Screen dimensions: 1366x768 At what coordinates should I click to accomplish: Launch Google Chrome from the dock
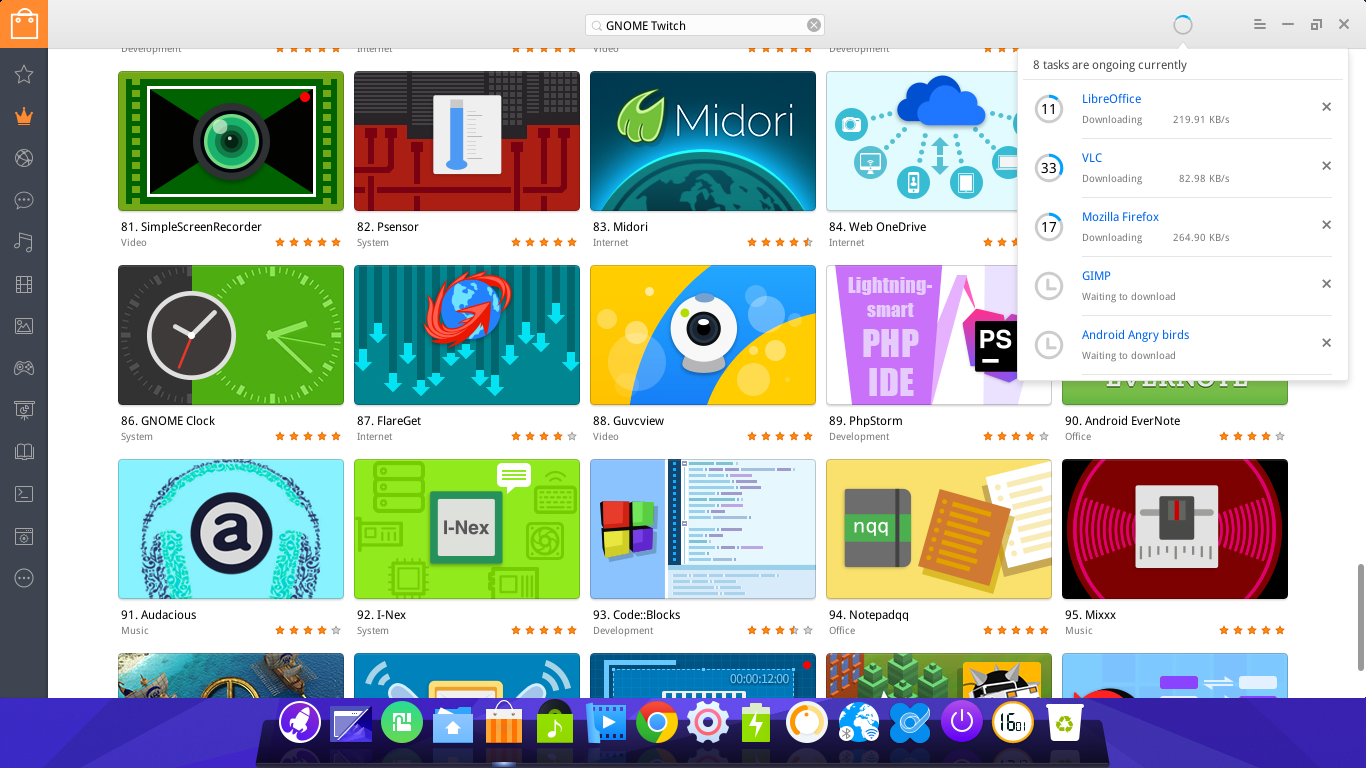657,722
